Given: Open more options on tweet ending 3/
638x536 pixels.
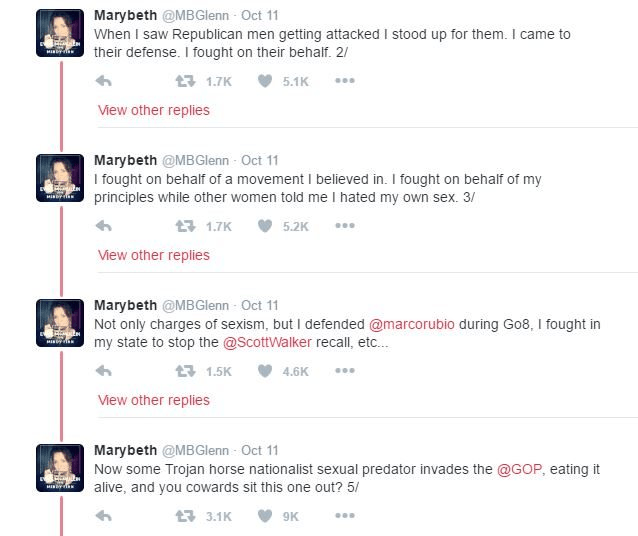Looking at the screenshot, I should (x=344, y=227).
